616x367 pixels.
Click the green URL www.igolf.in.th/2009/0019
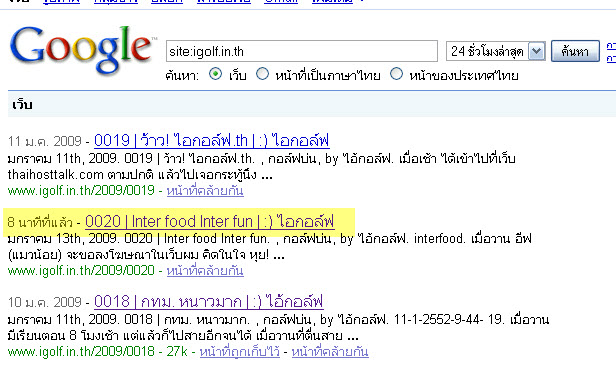point(81,191)
